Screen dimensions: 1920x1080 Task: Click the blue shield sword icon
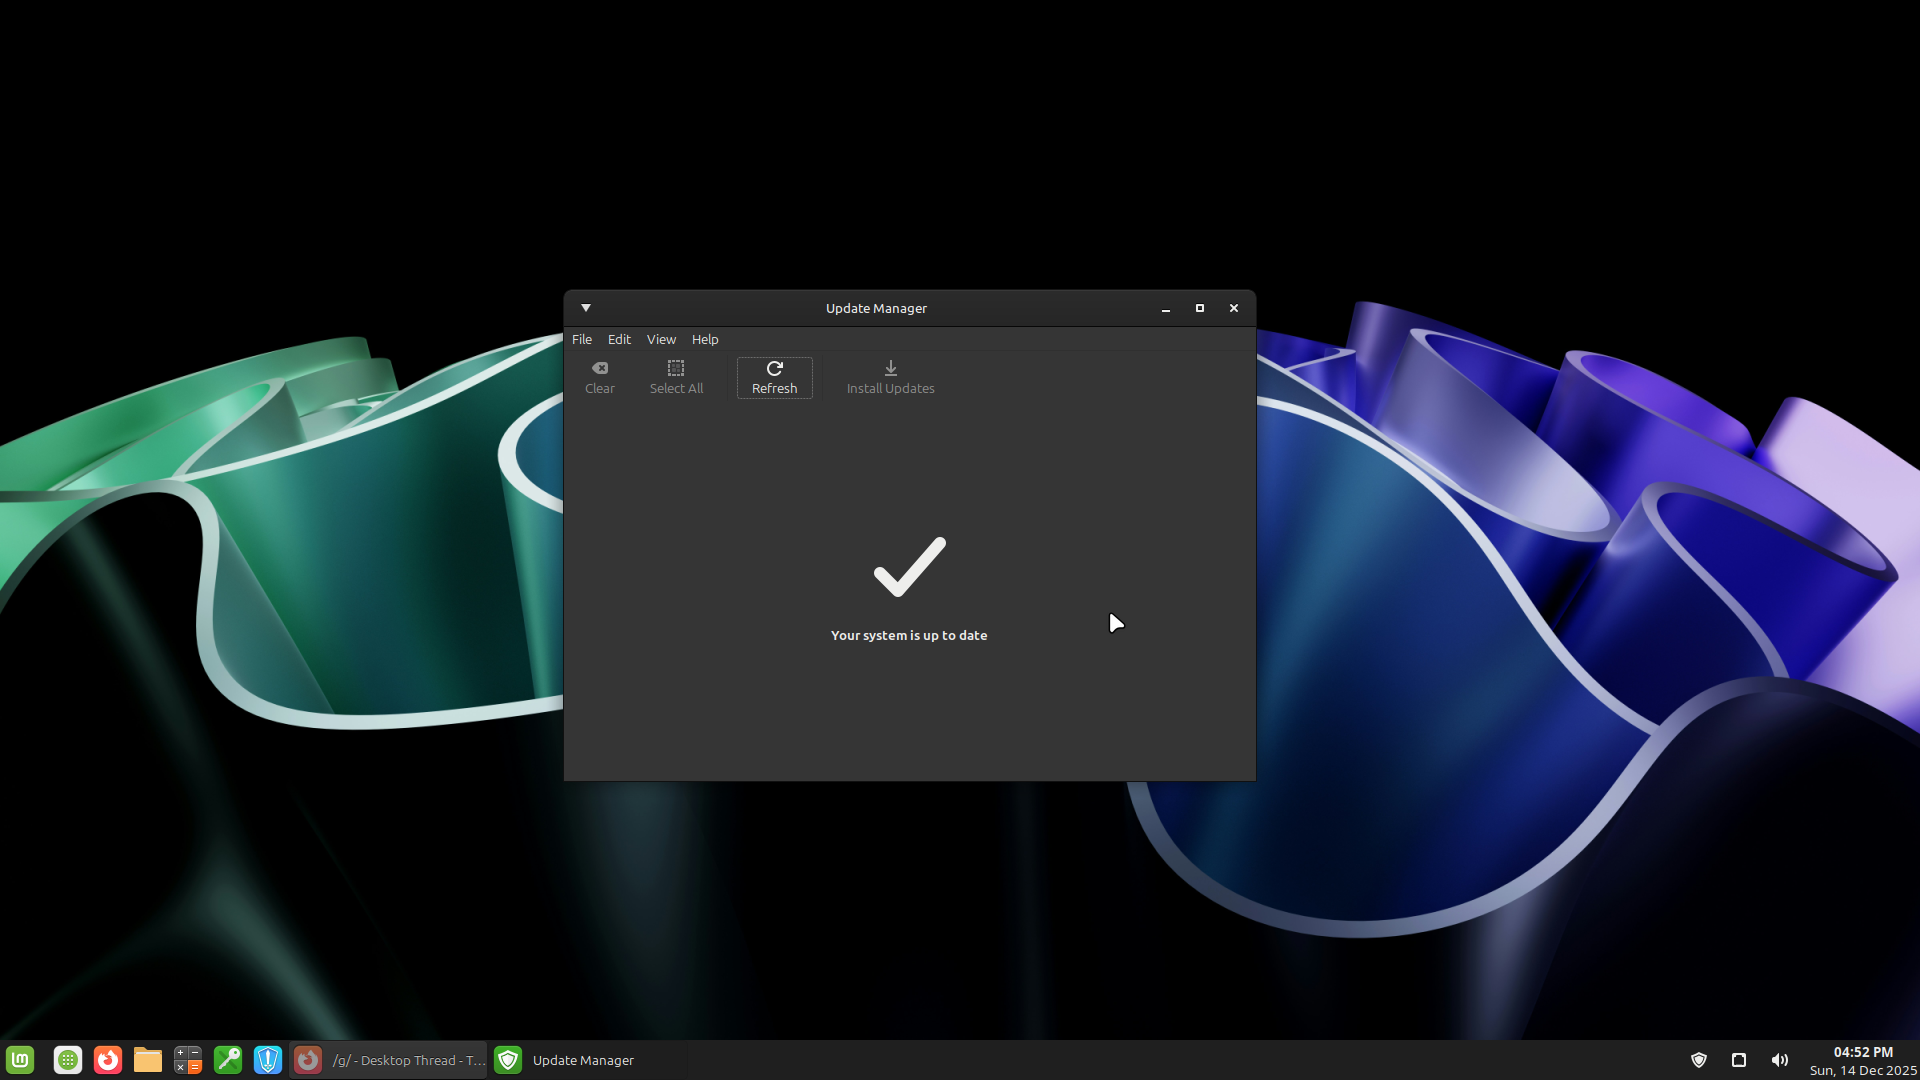tap(268, 1060)
